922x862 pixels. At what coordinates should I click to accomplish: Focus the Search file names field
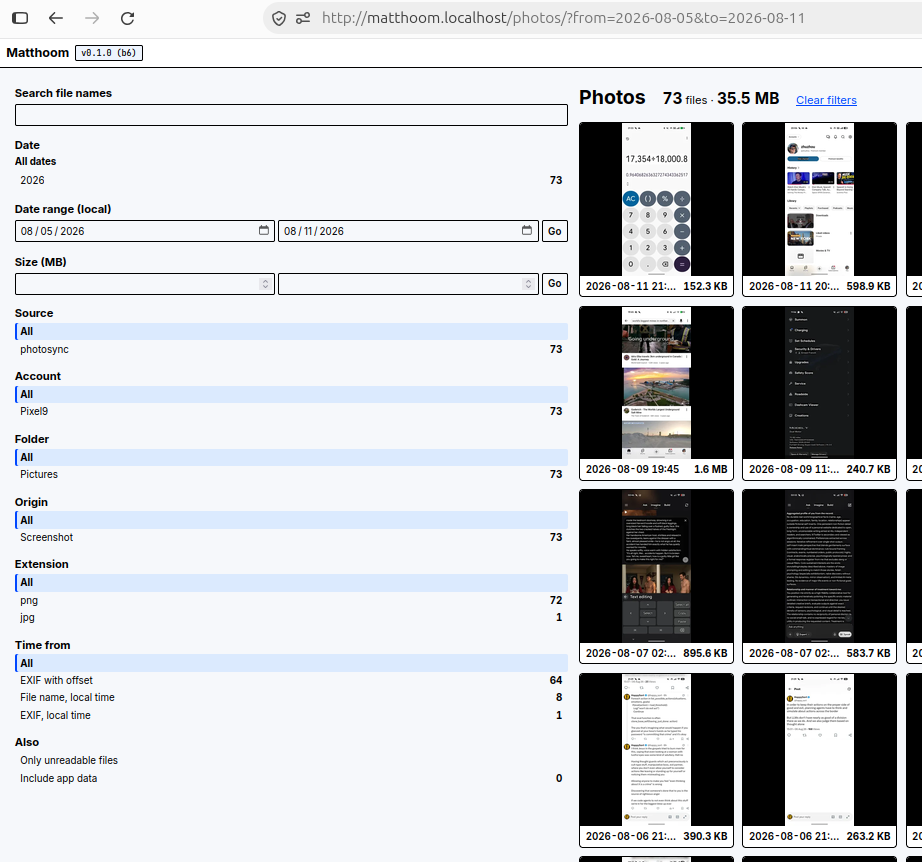(x=291, y=115)
